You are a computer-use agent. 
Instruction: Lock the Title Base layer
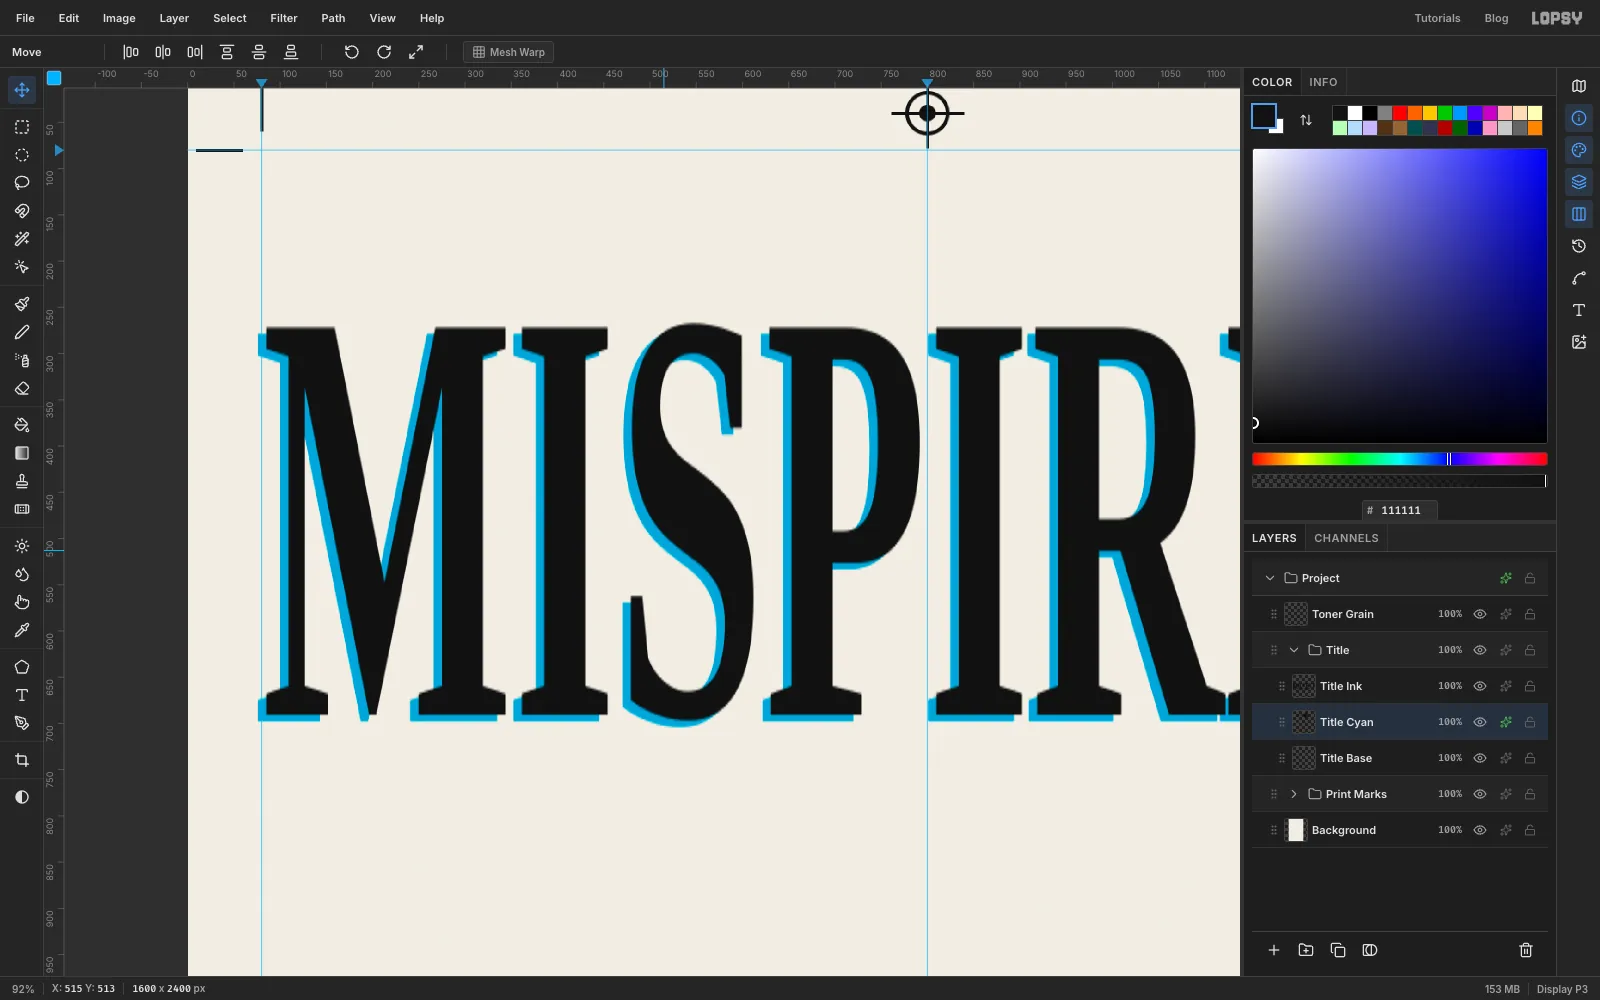point(1530,758)
